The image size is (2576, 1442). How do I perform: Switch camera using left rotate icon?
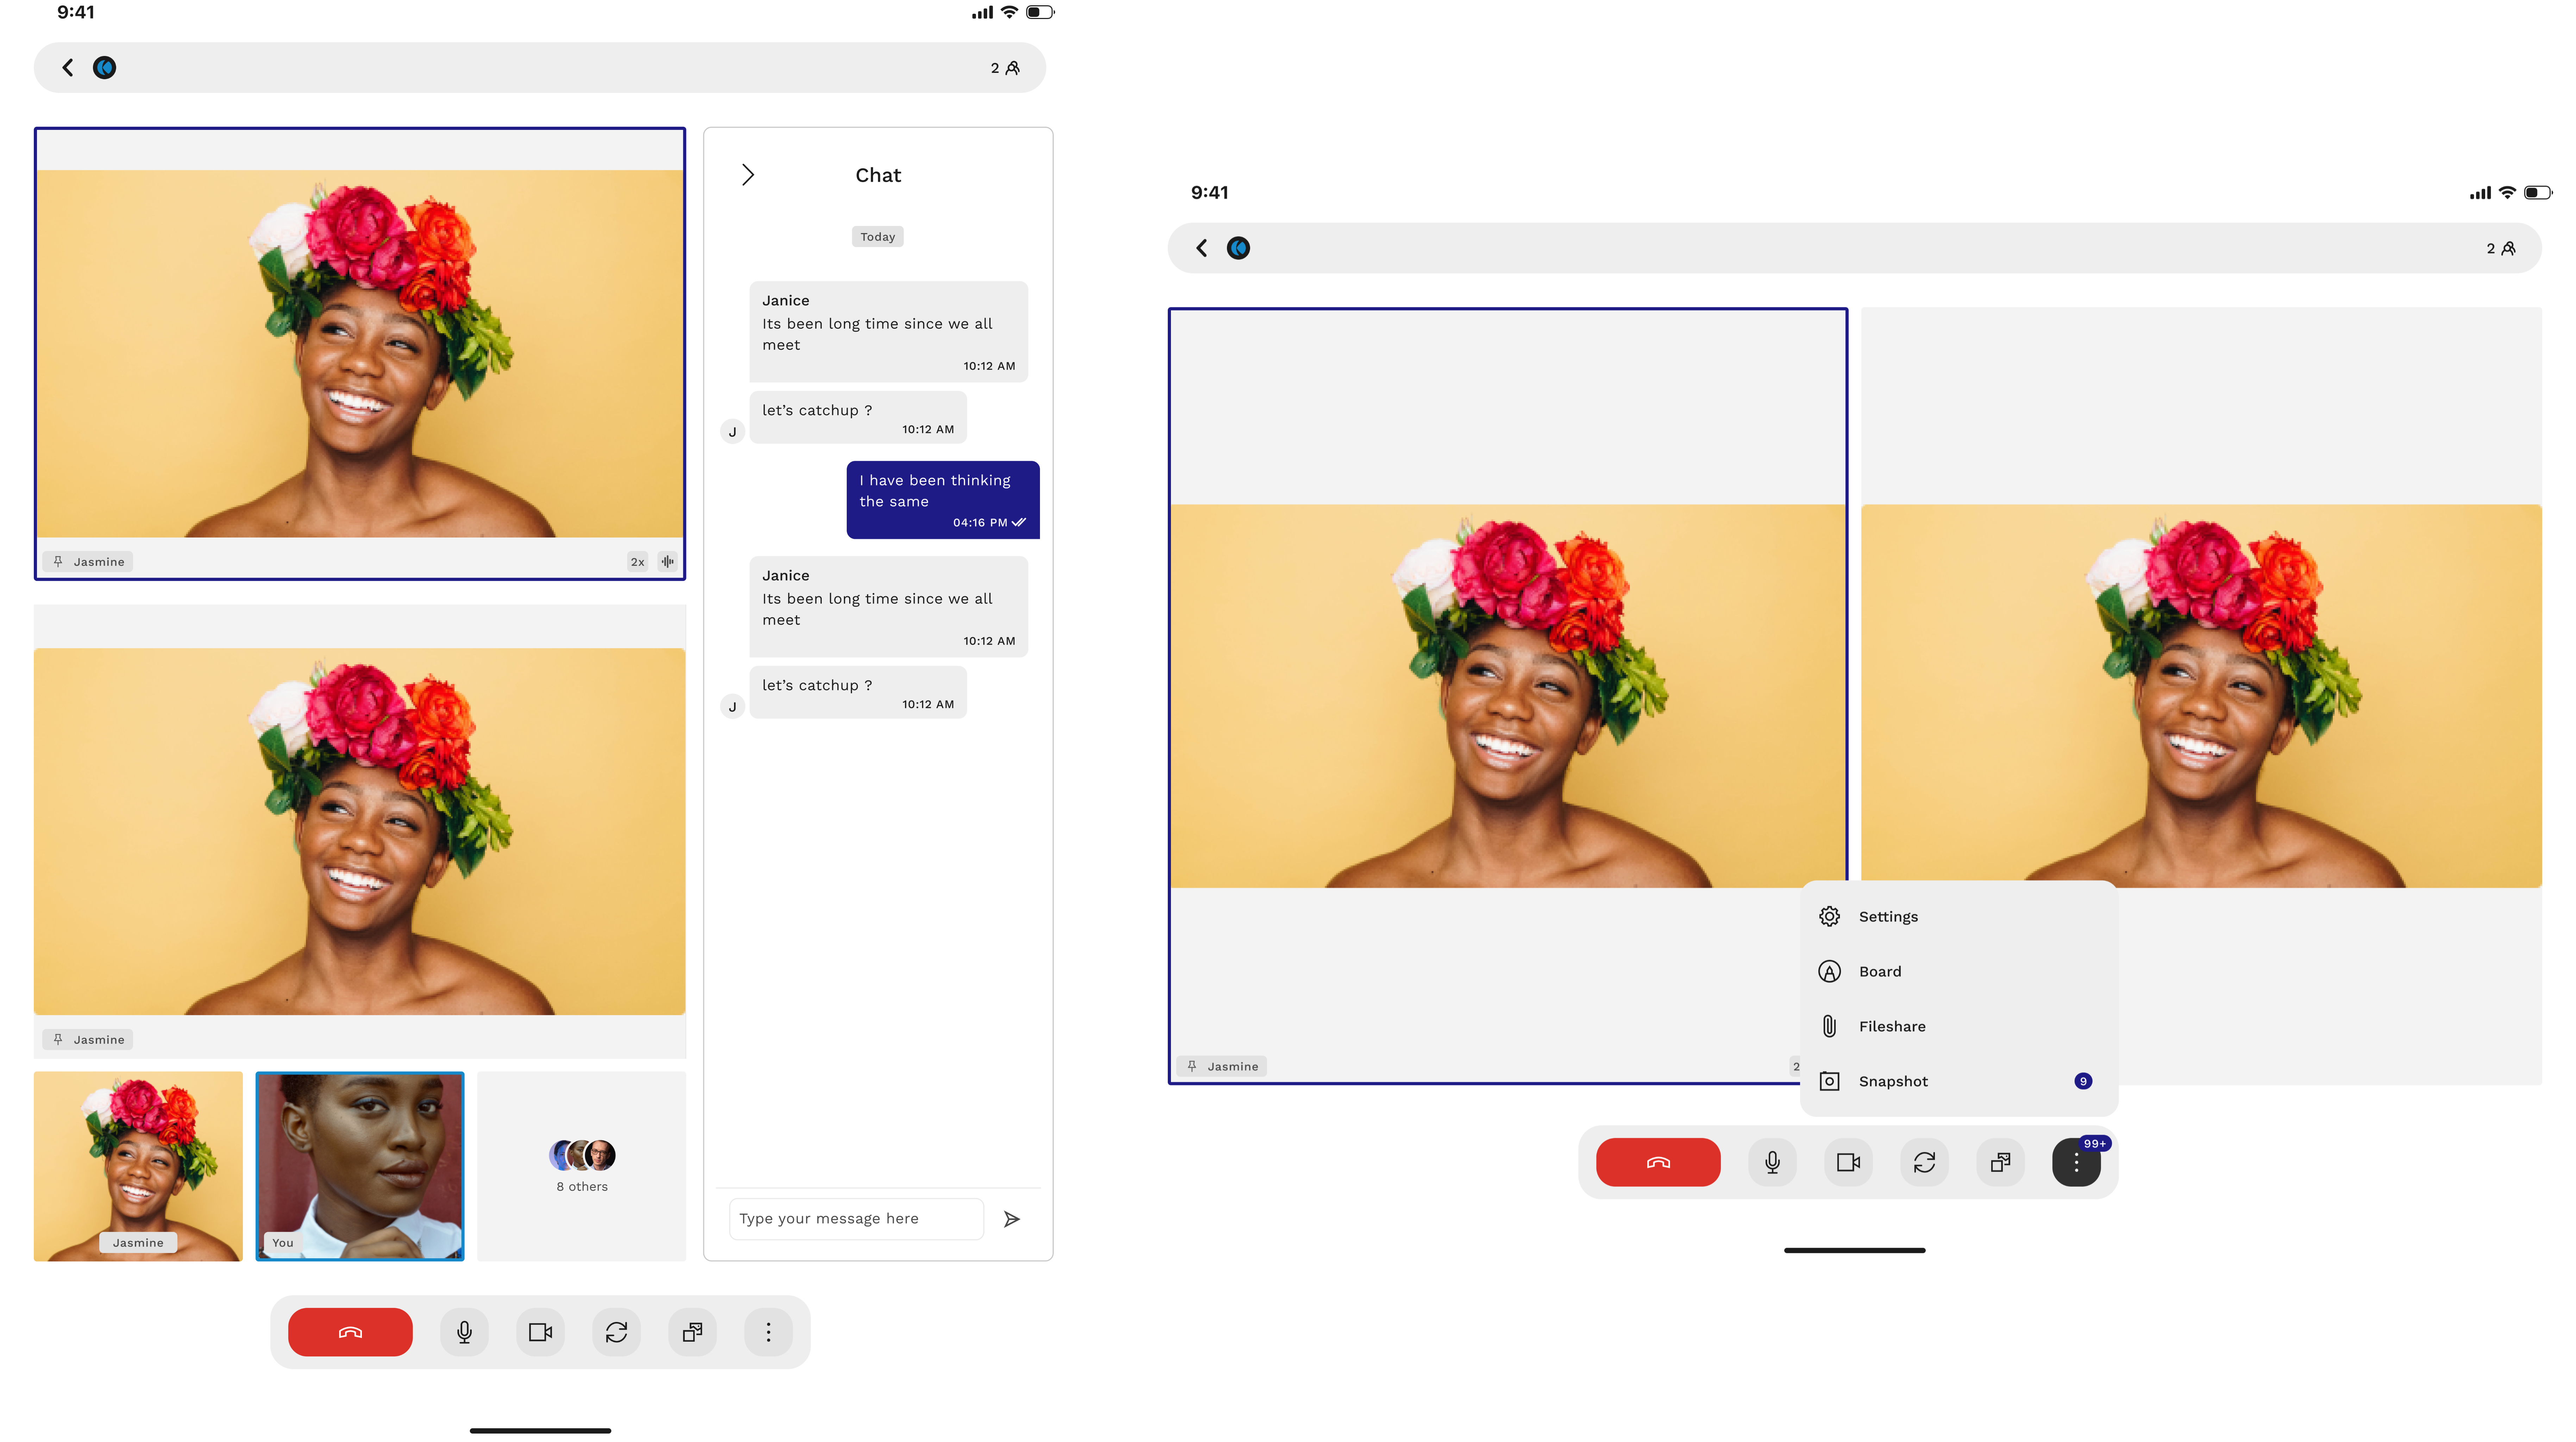click(616, 1332)
